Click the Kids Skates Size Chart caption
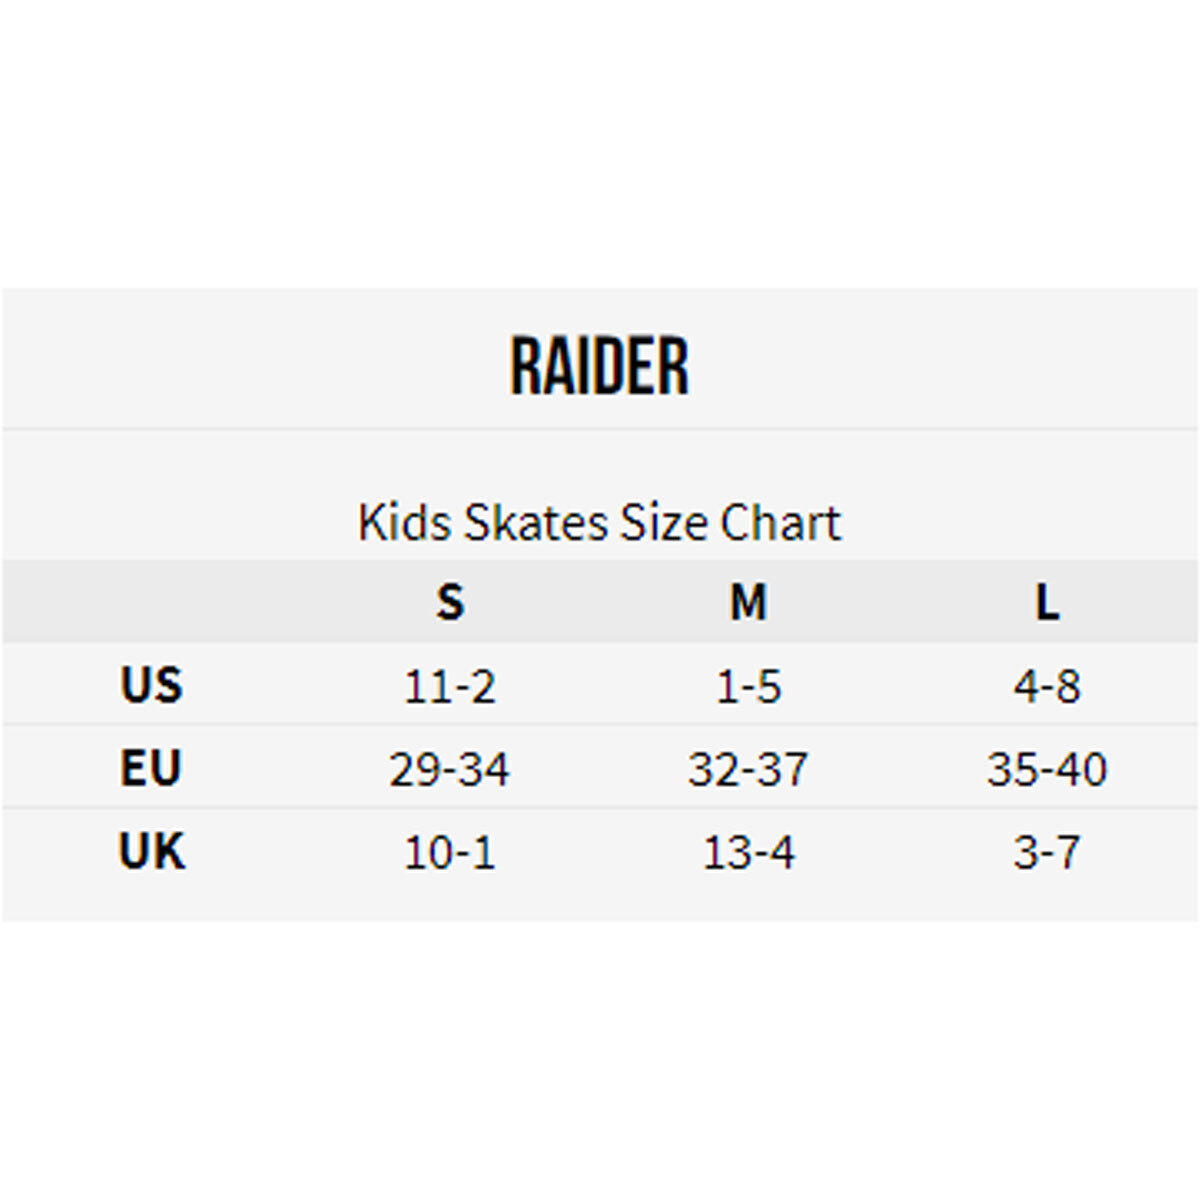Image resolution: width=1200 pixels, height=1200 pixels. tap(599, 522)
